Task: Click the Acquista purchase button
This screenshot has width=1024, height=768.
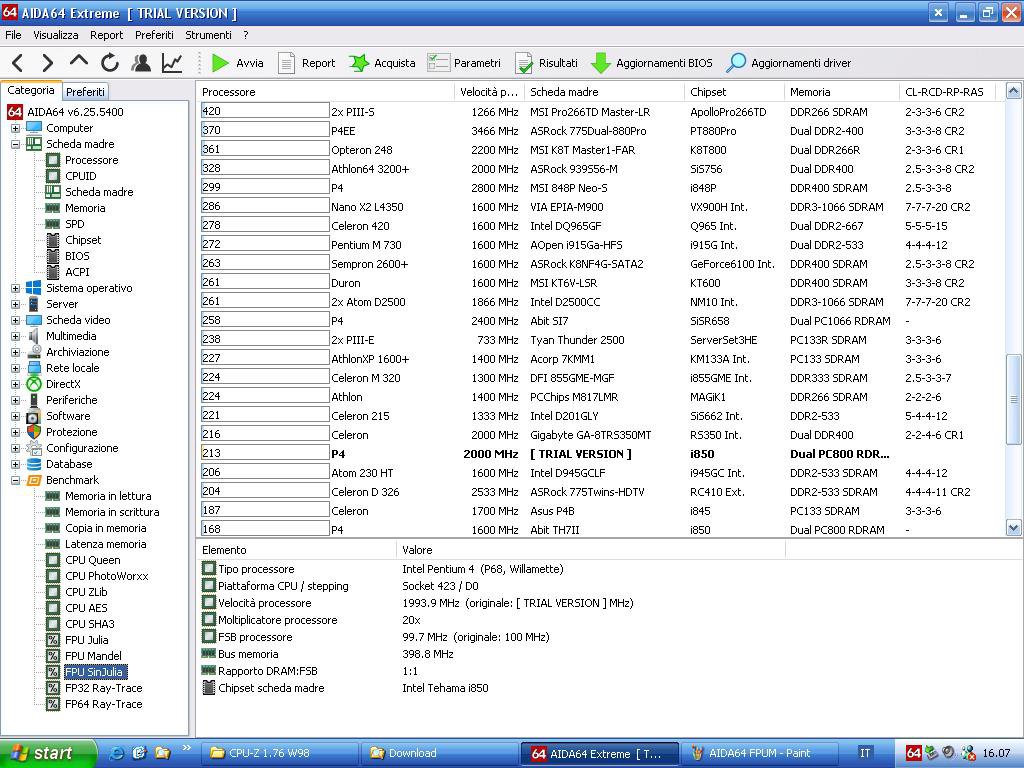Action: point(381,63)
